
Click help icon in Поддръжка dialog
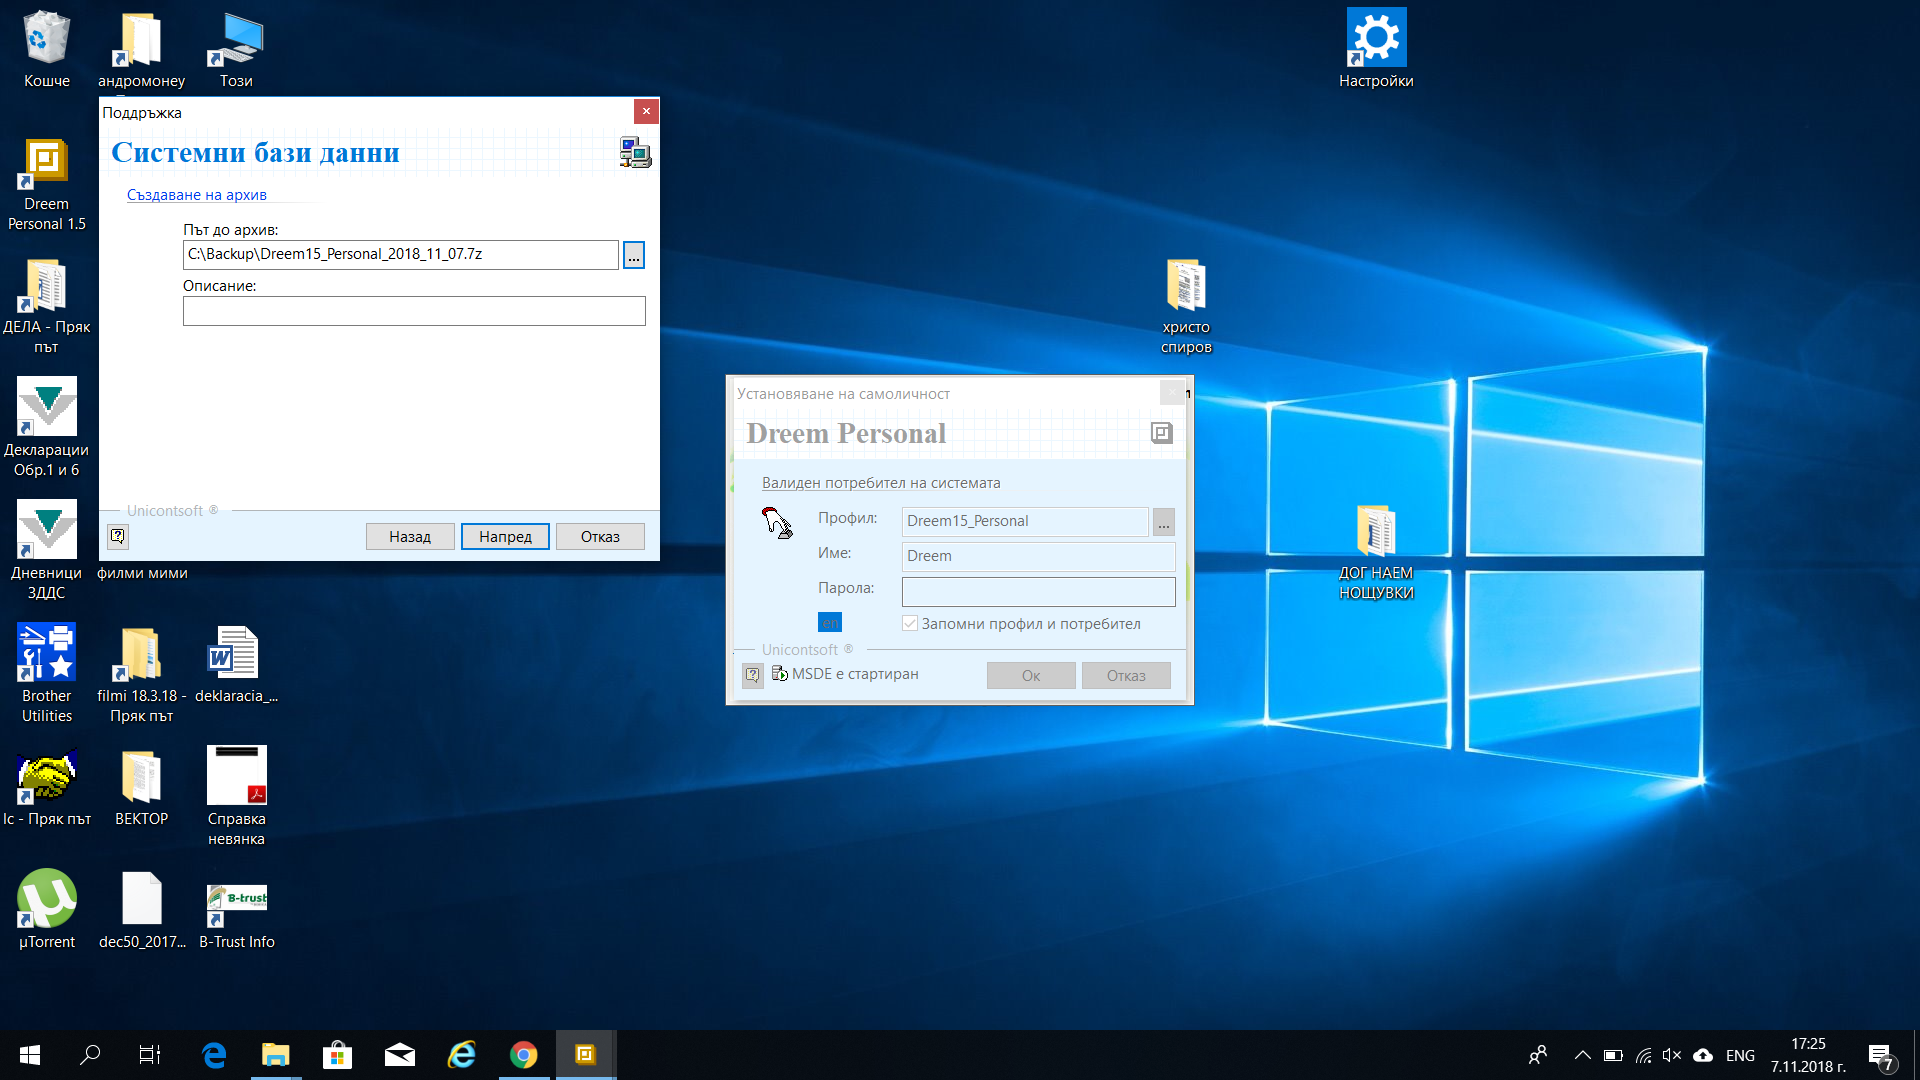point(118,537)
